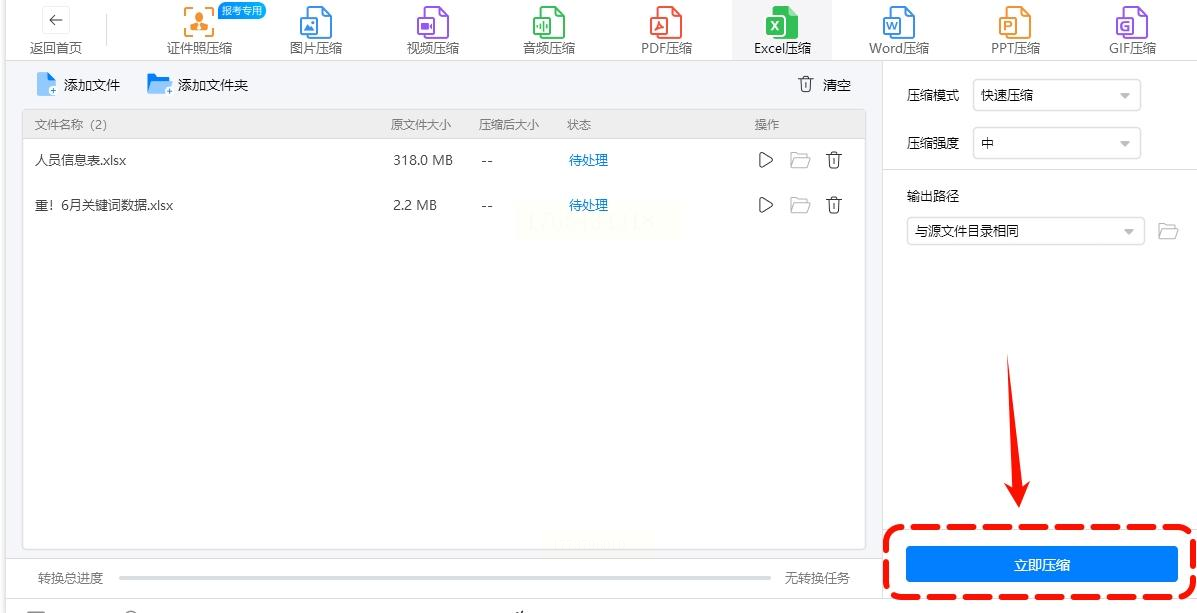Switch to the PPT压缩 tab
1197x613 pixels.
pos(1015,31)
